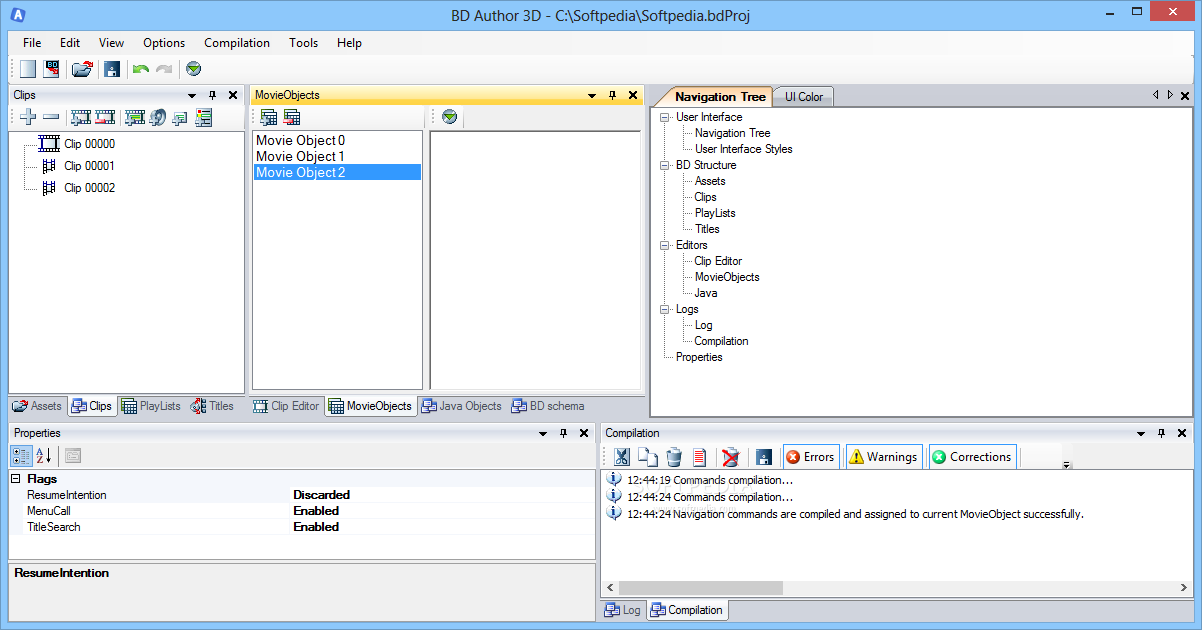Open the Compilation menu

[237, 43]
